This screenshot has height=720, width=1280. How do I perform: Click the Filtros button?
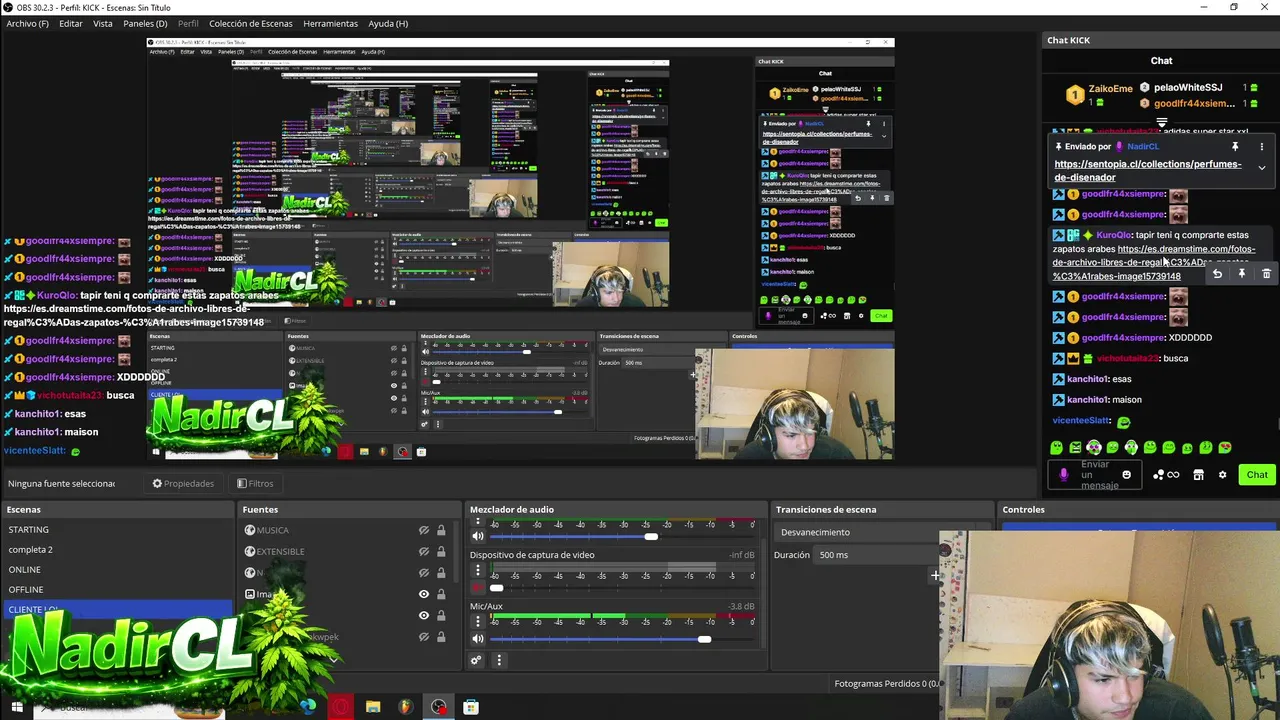coord(255,483)
